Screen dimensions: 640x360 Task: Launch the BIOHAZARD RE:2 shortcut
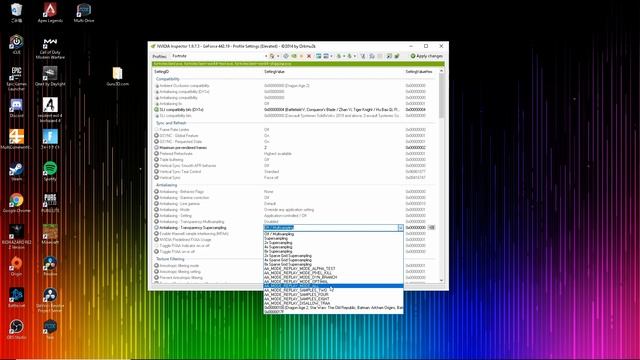click(x=16, y=236)
